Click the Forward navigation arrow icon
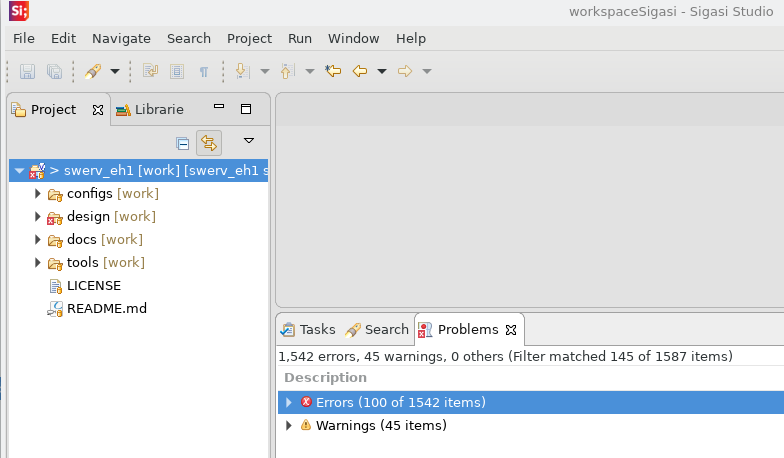 coord(405,72)
